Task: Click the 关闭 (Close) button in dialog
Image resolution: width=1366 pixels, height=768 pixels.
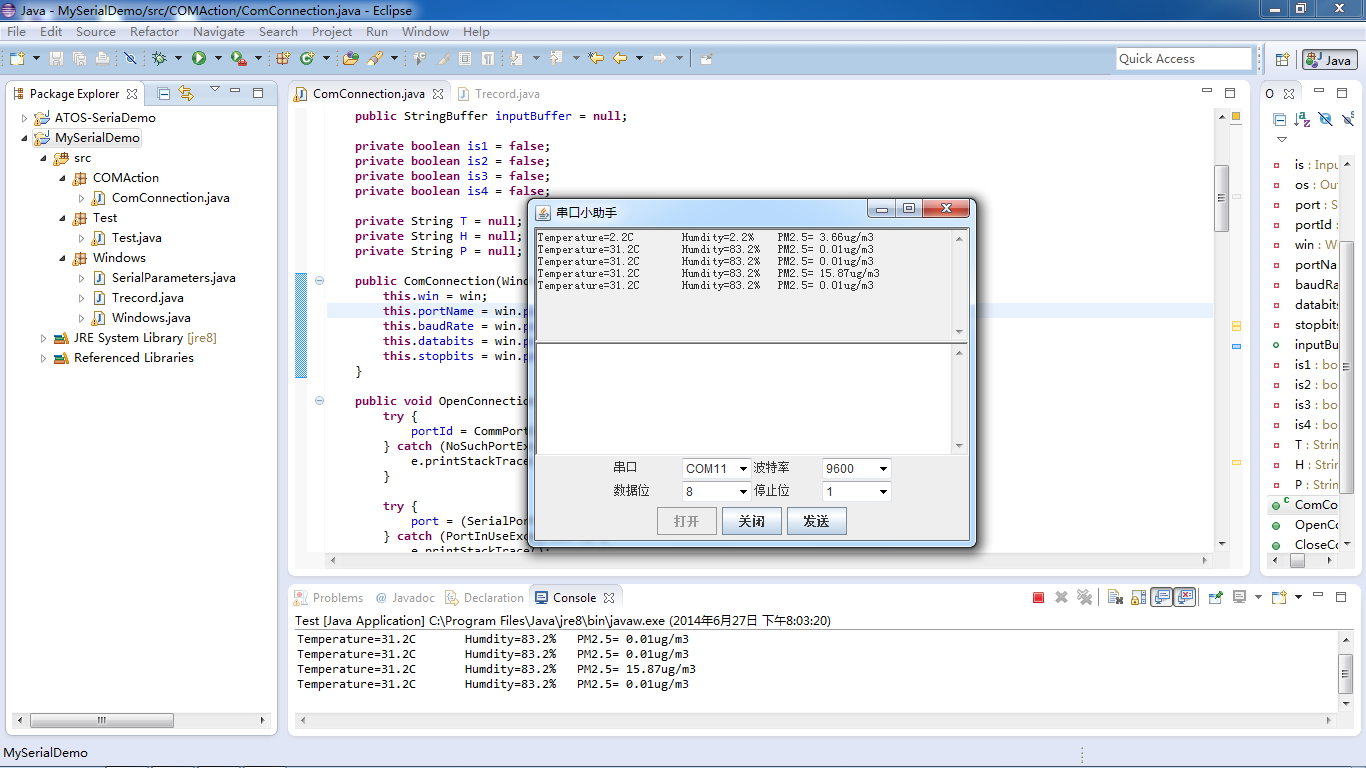Action: coord(751,521)
